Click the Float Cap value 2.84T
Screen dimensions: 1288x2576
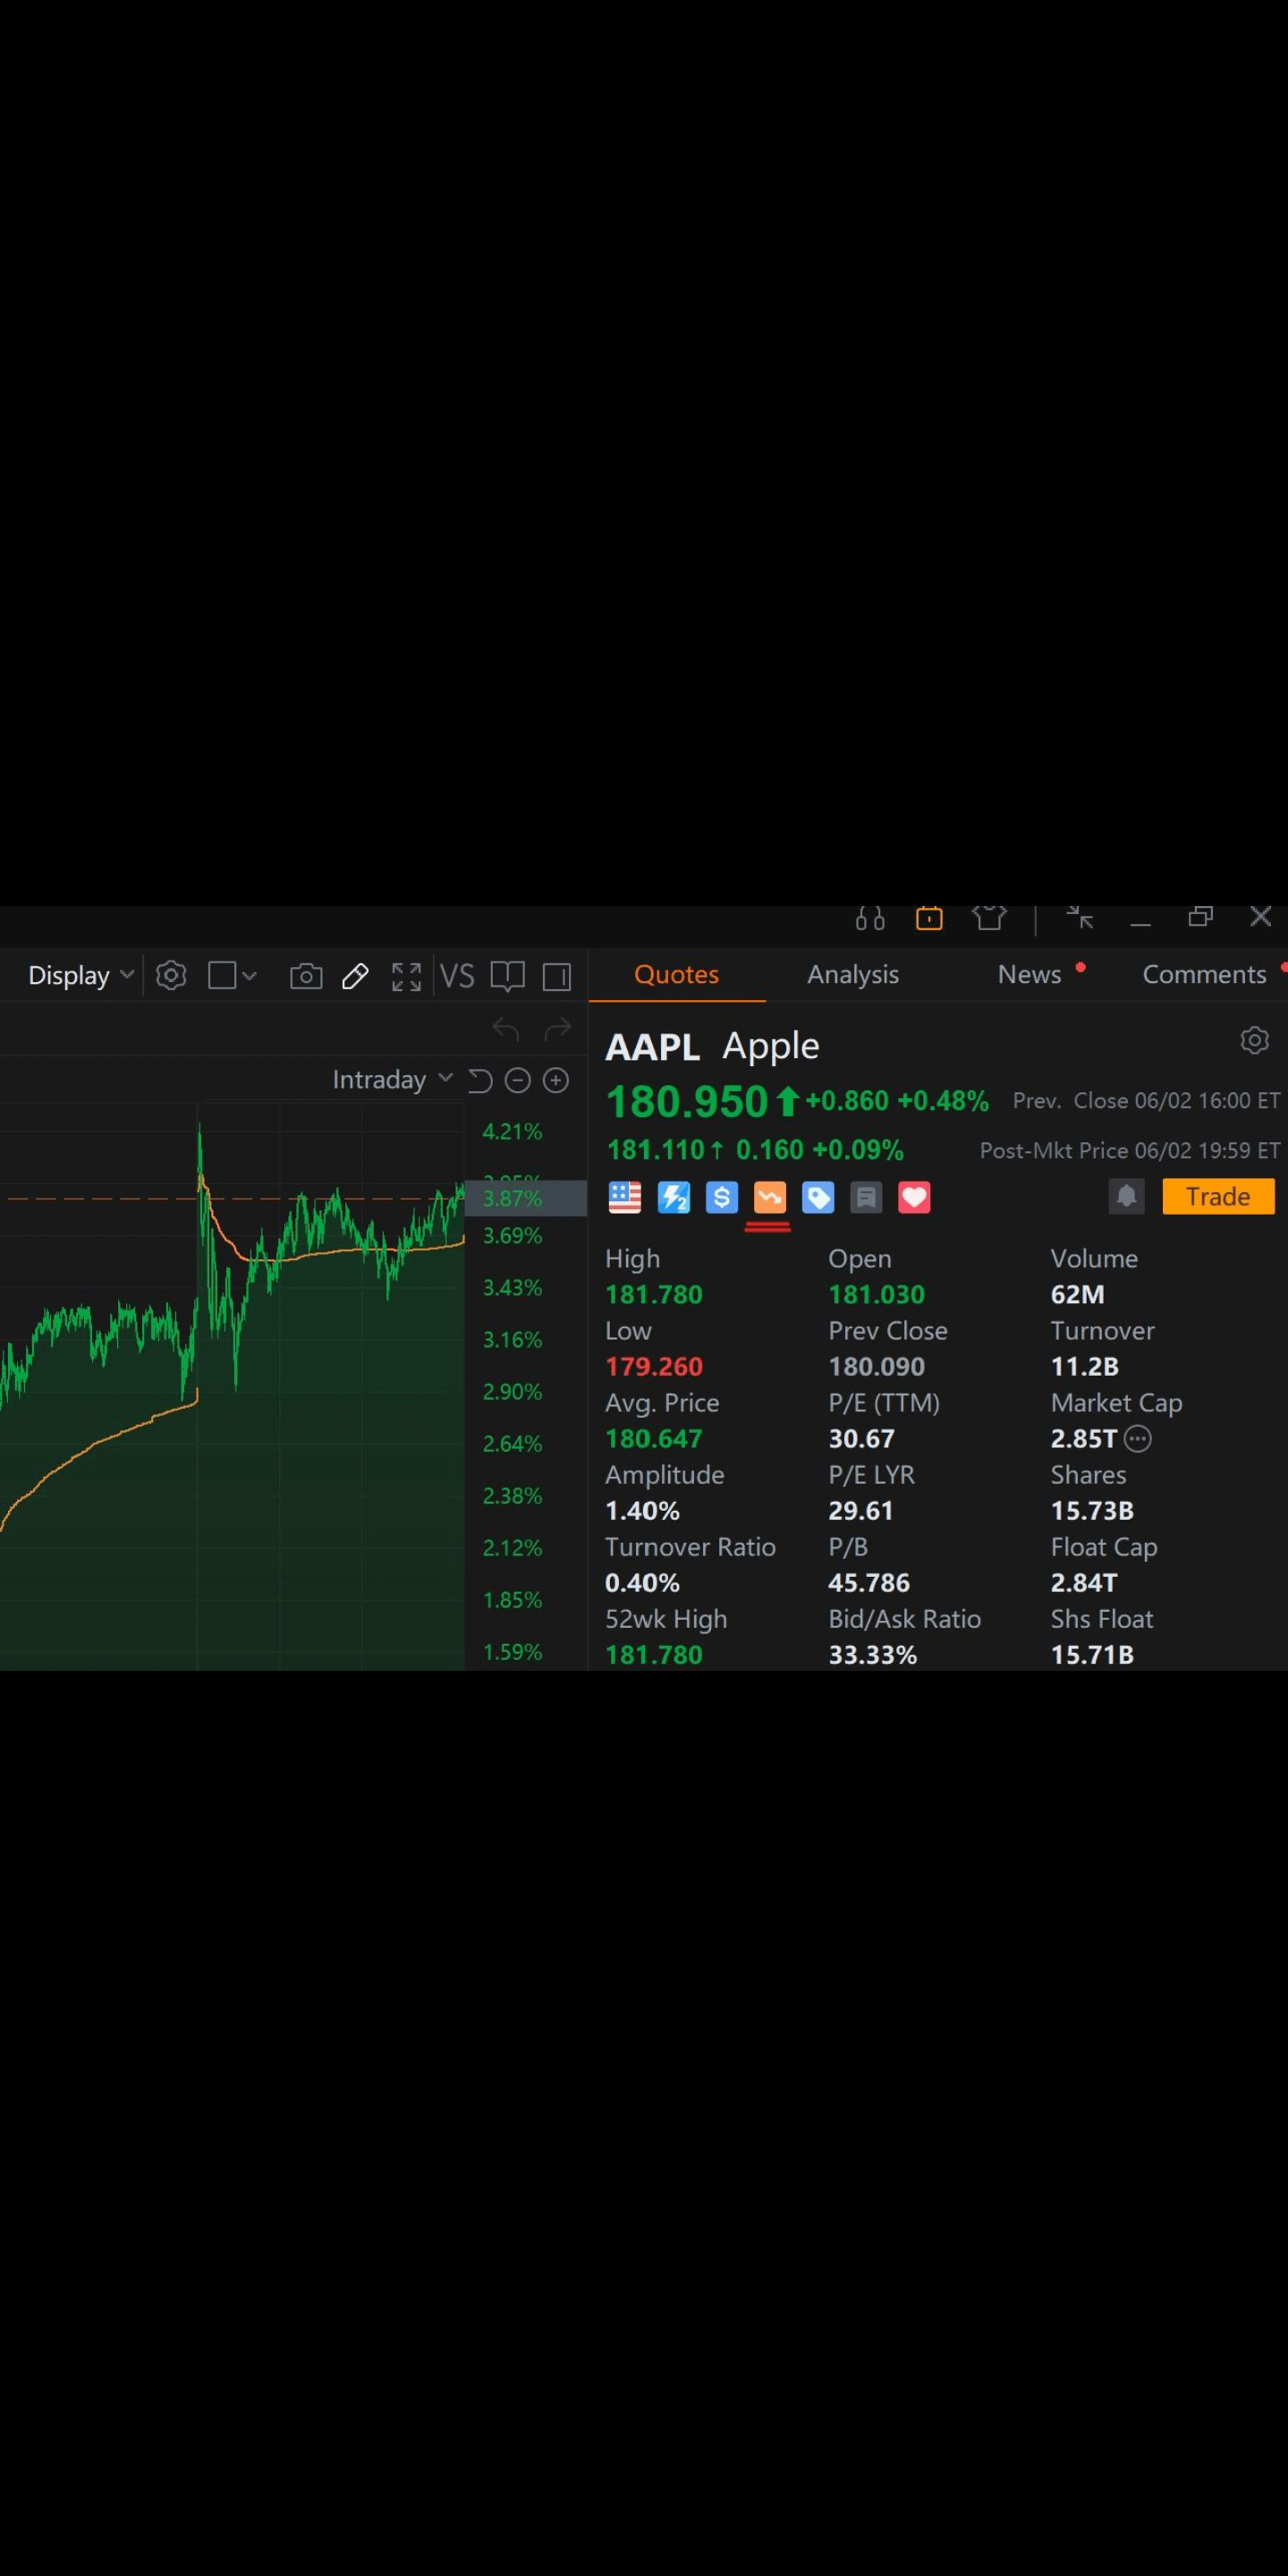pyautogui.click(x=1084, y=1583)
